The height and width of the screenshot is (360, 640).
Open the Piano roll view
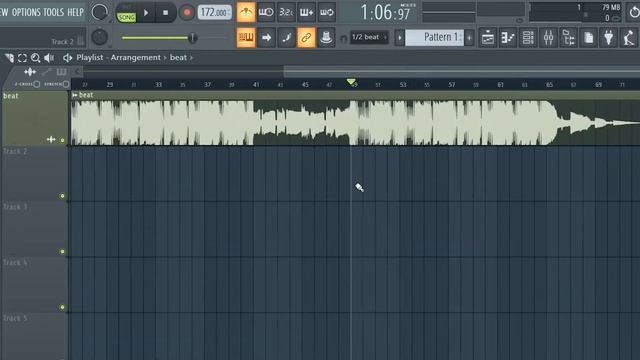click(x=508, y=38)
